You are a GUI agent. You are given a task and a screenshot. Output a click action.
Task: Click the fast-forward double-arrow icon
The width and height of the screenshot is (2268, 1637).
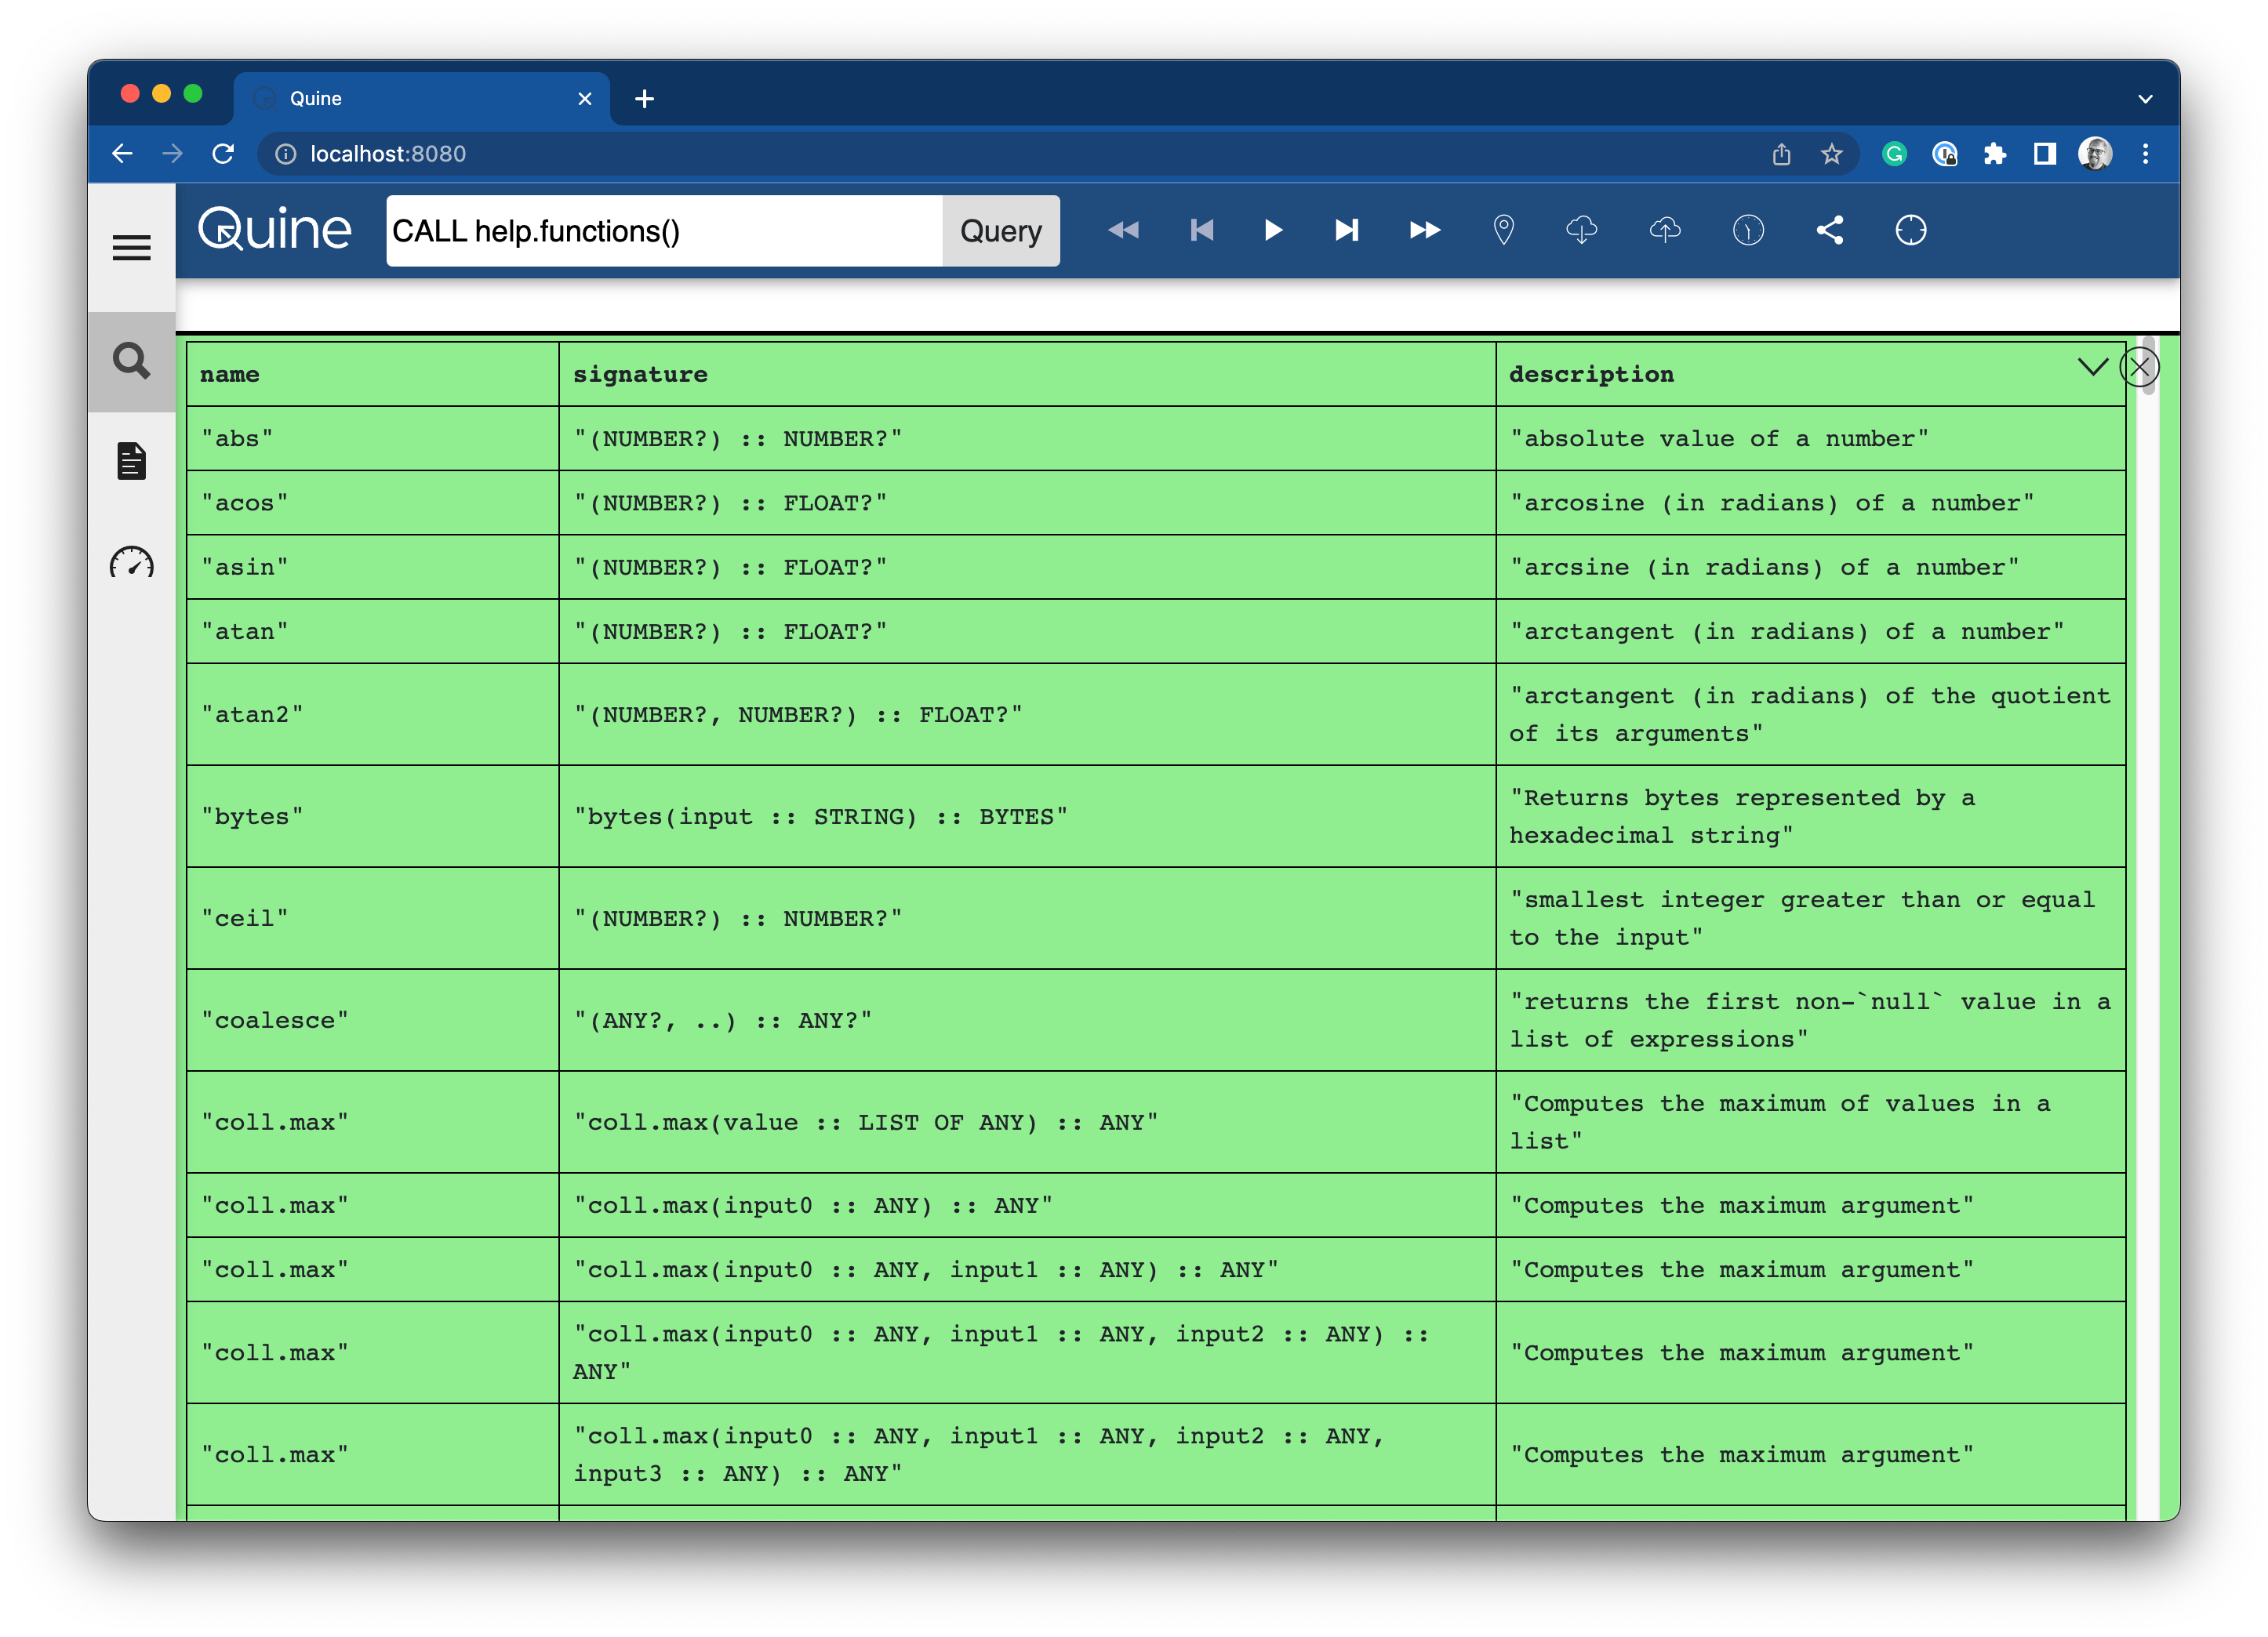pyautogui.click(x=1424, y=231)
